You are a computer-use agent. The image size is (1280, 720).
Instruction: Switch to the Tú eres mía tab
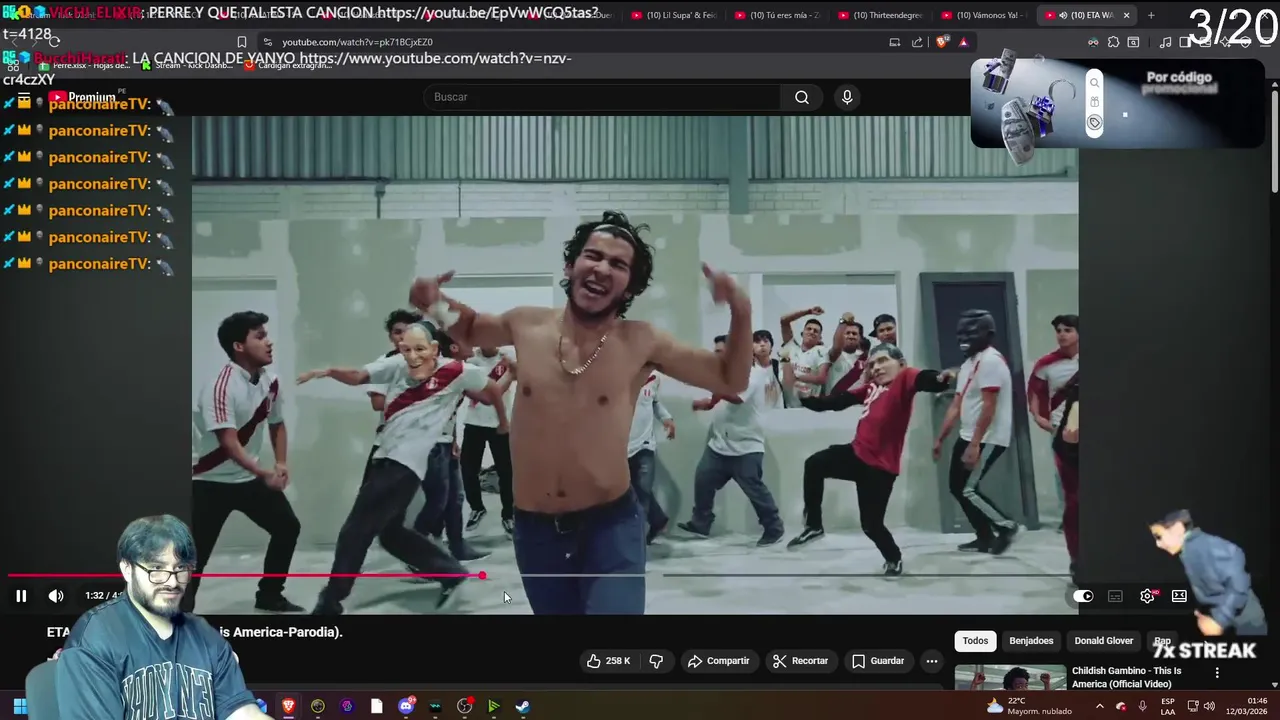pyautogui.click(x=777, y=15)
